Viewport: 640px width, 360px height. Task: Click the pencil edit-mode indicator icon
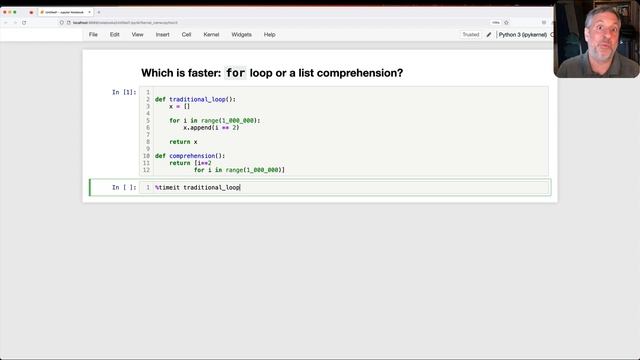tap(489, 35)
